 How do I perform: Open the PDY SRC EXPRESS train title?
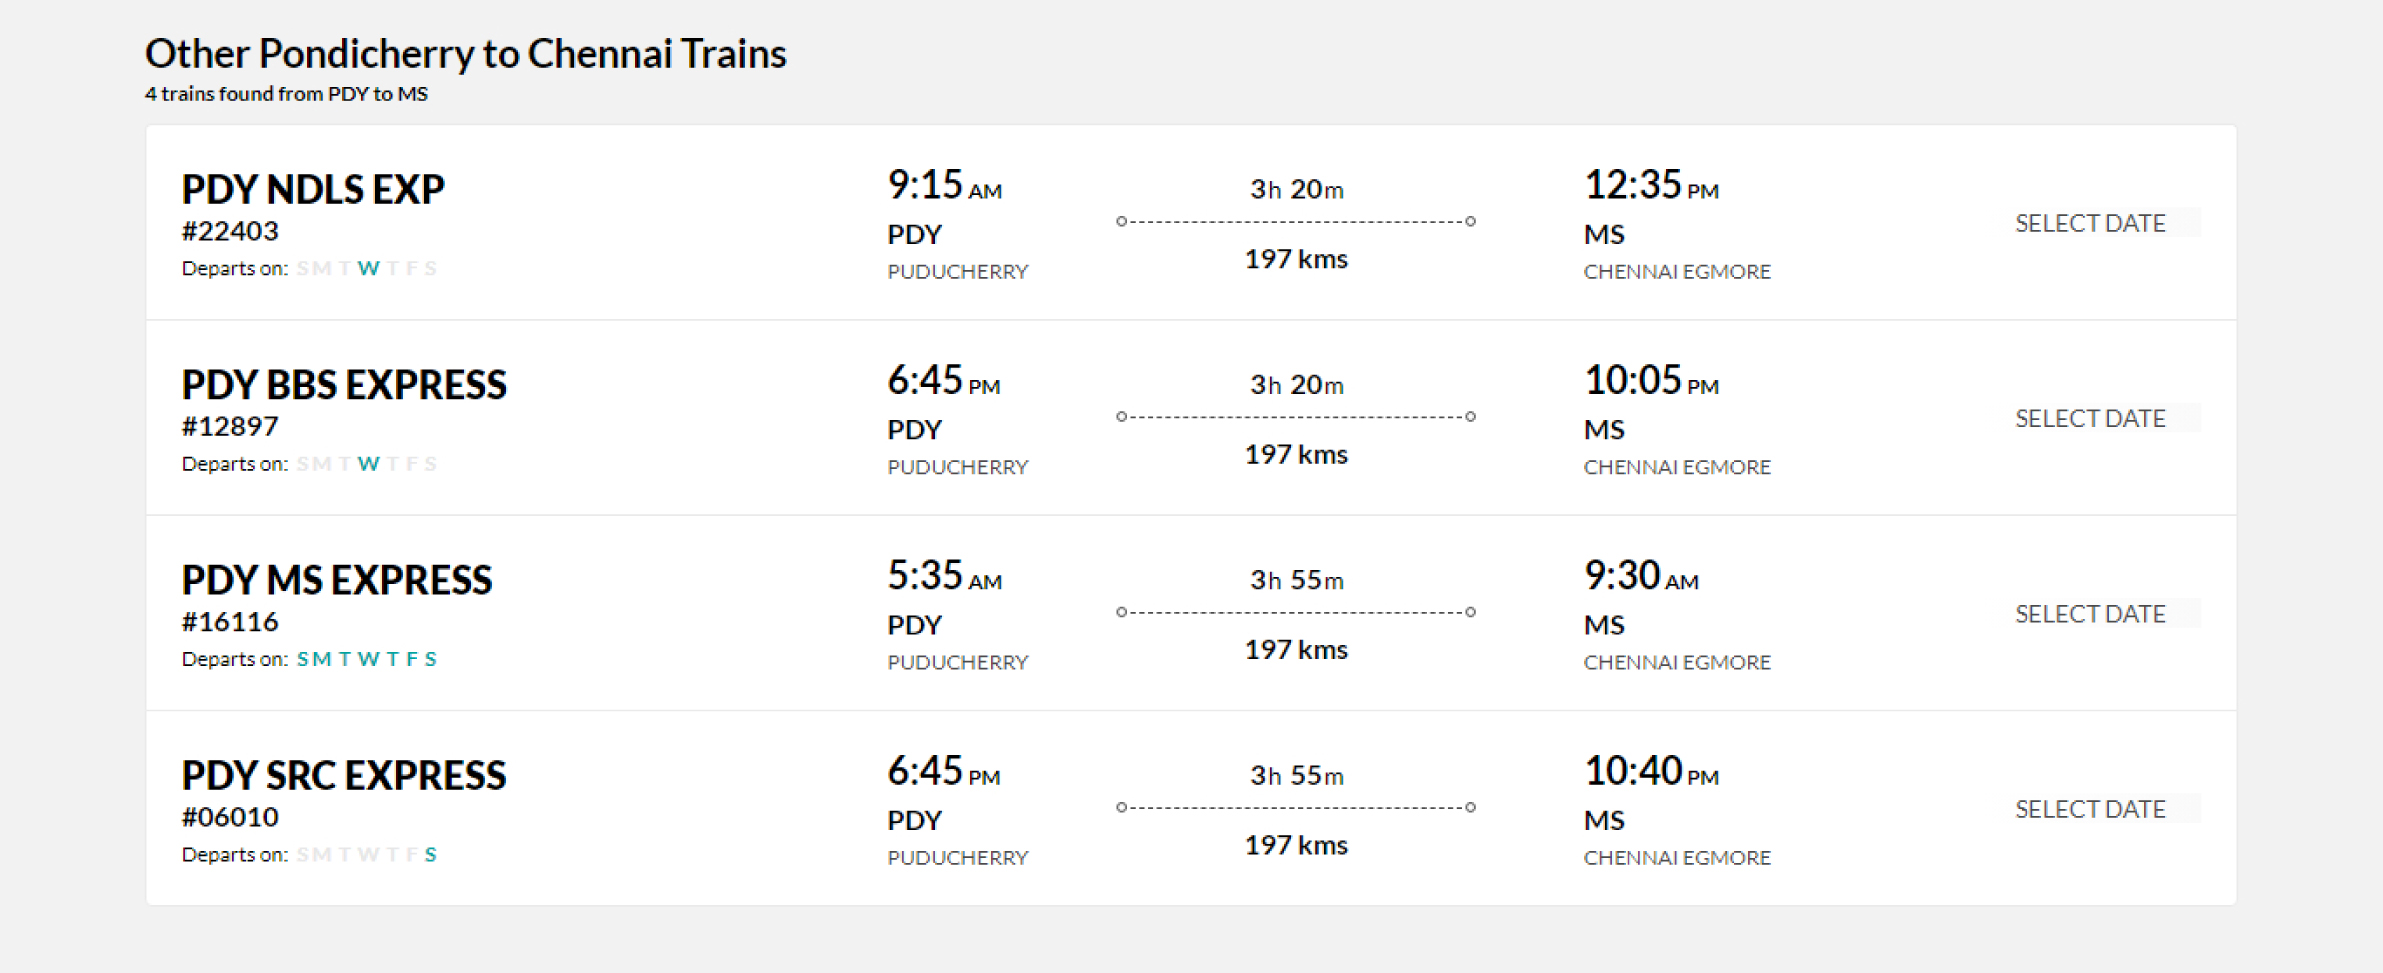point(344,775)
